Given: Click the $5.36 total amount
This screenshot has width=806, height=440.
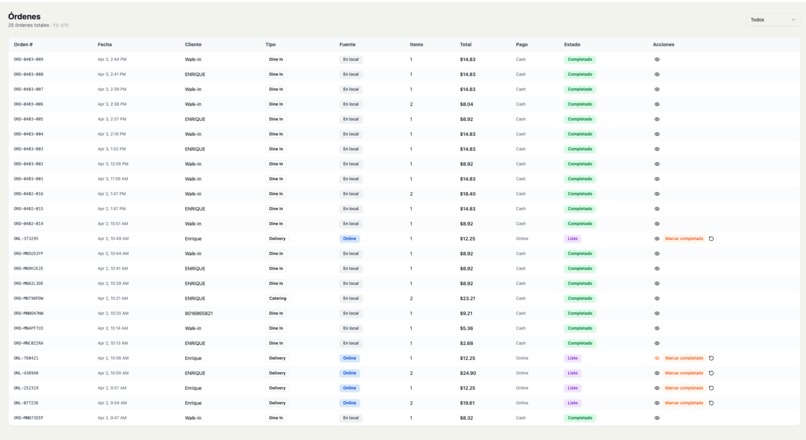Looking at the screenshot, I should (467, 328).
